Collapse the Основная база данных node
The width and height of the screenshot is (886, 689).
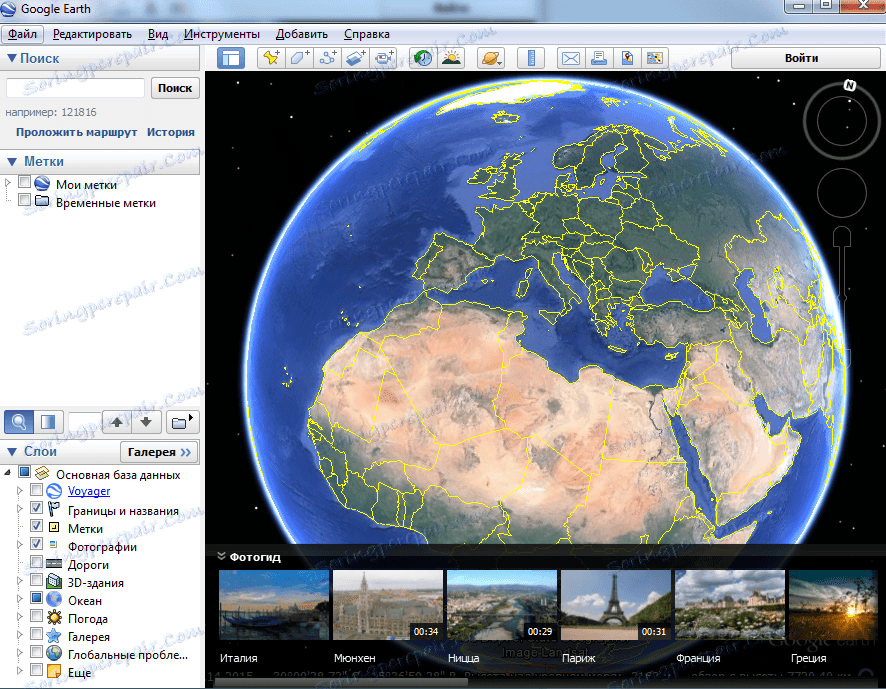(7, 473)
